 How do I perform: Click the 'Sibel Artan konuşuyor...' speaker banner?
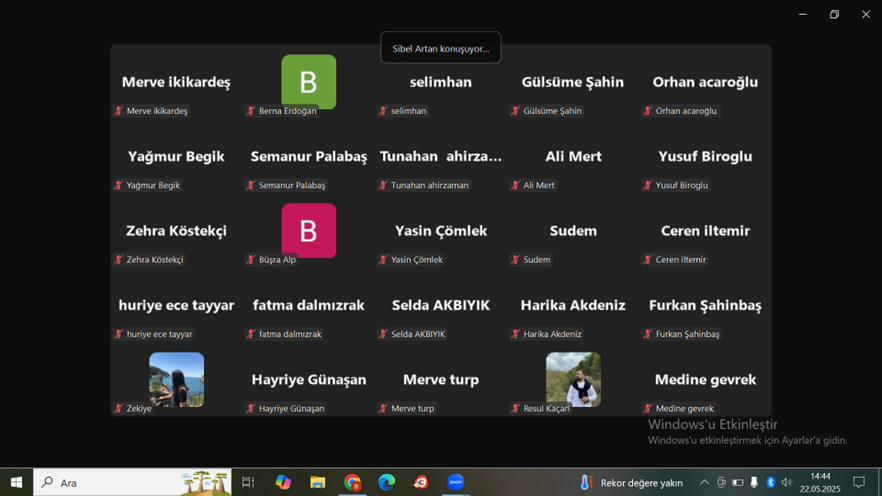click(441, 48)
